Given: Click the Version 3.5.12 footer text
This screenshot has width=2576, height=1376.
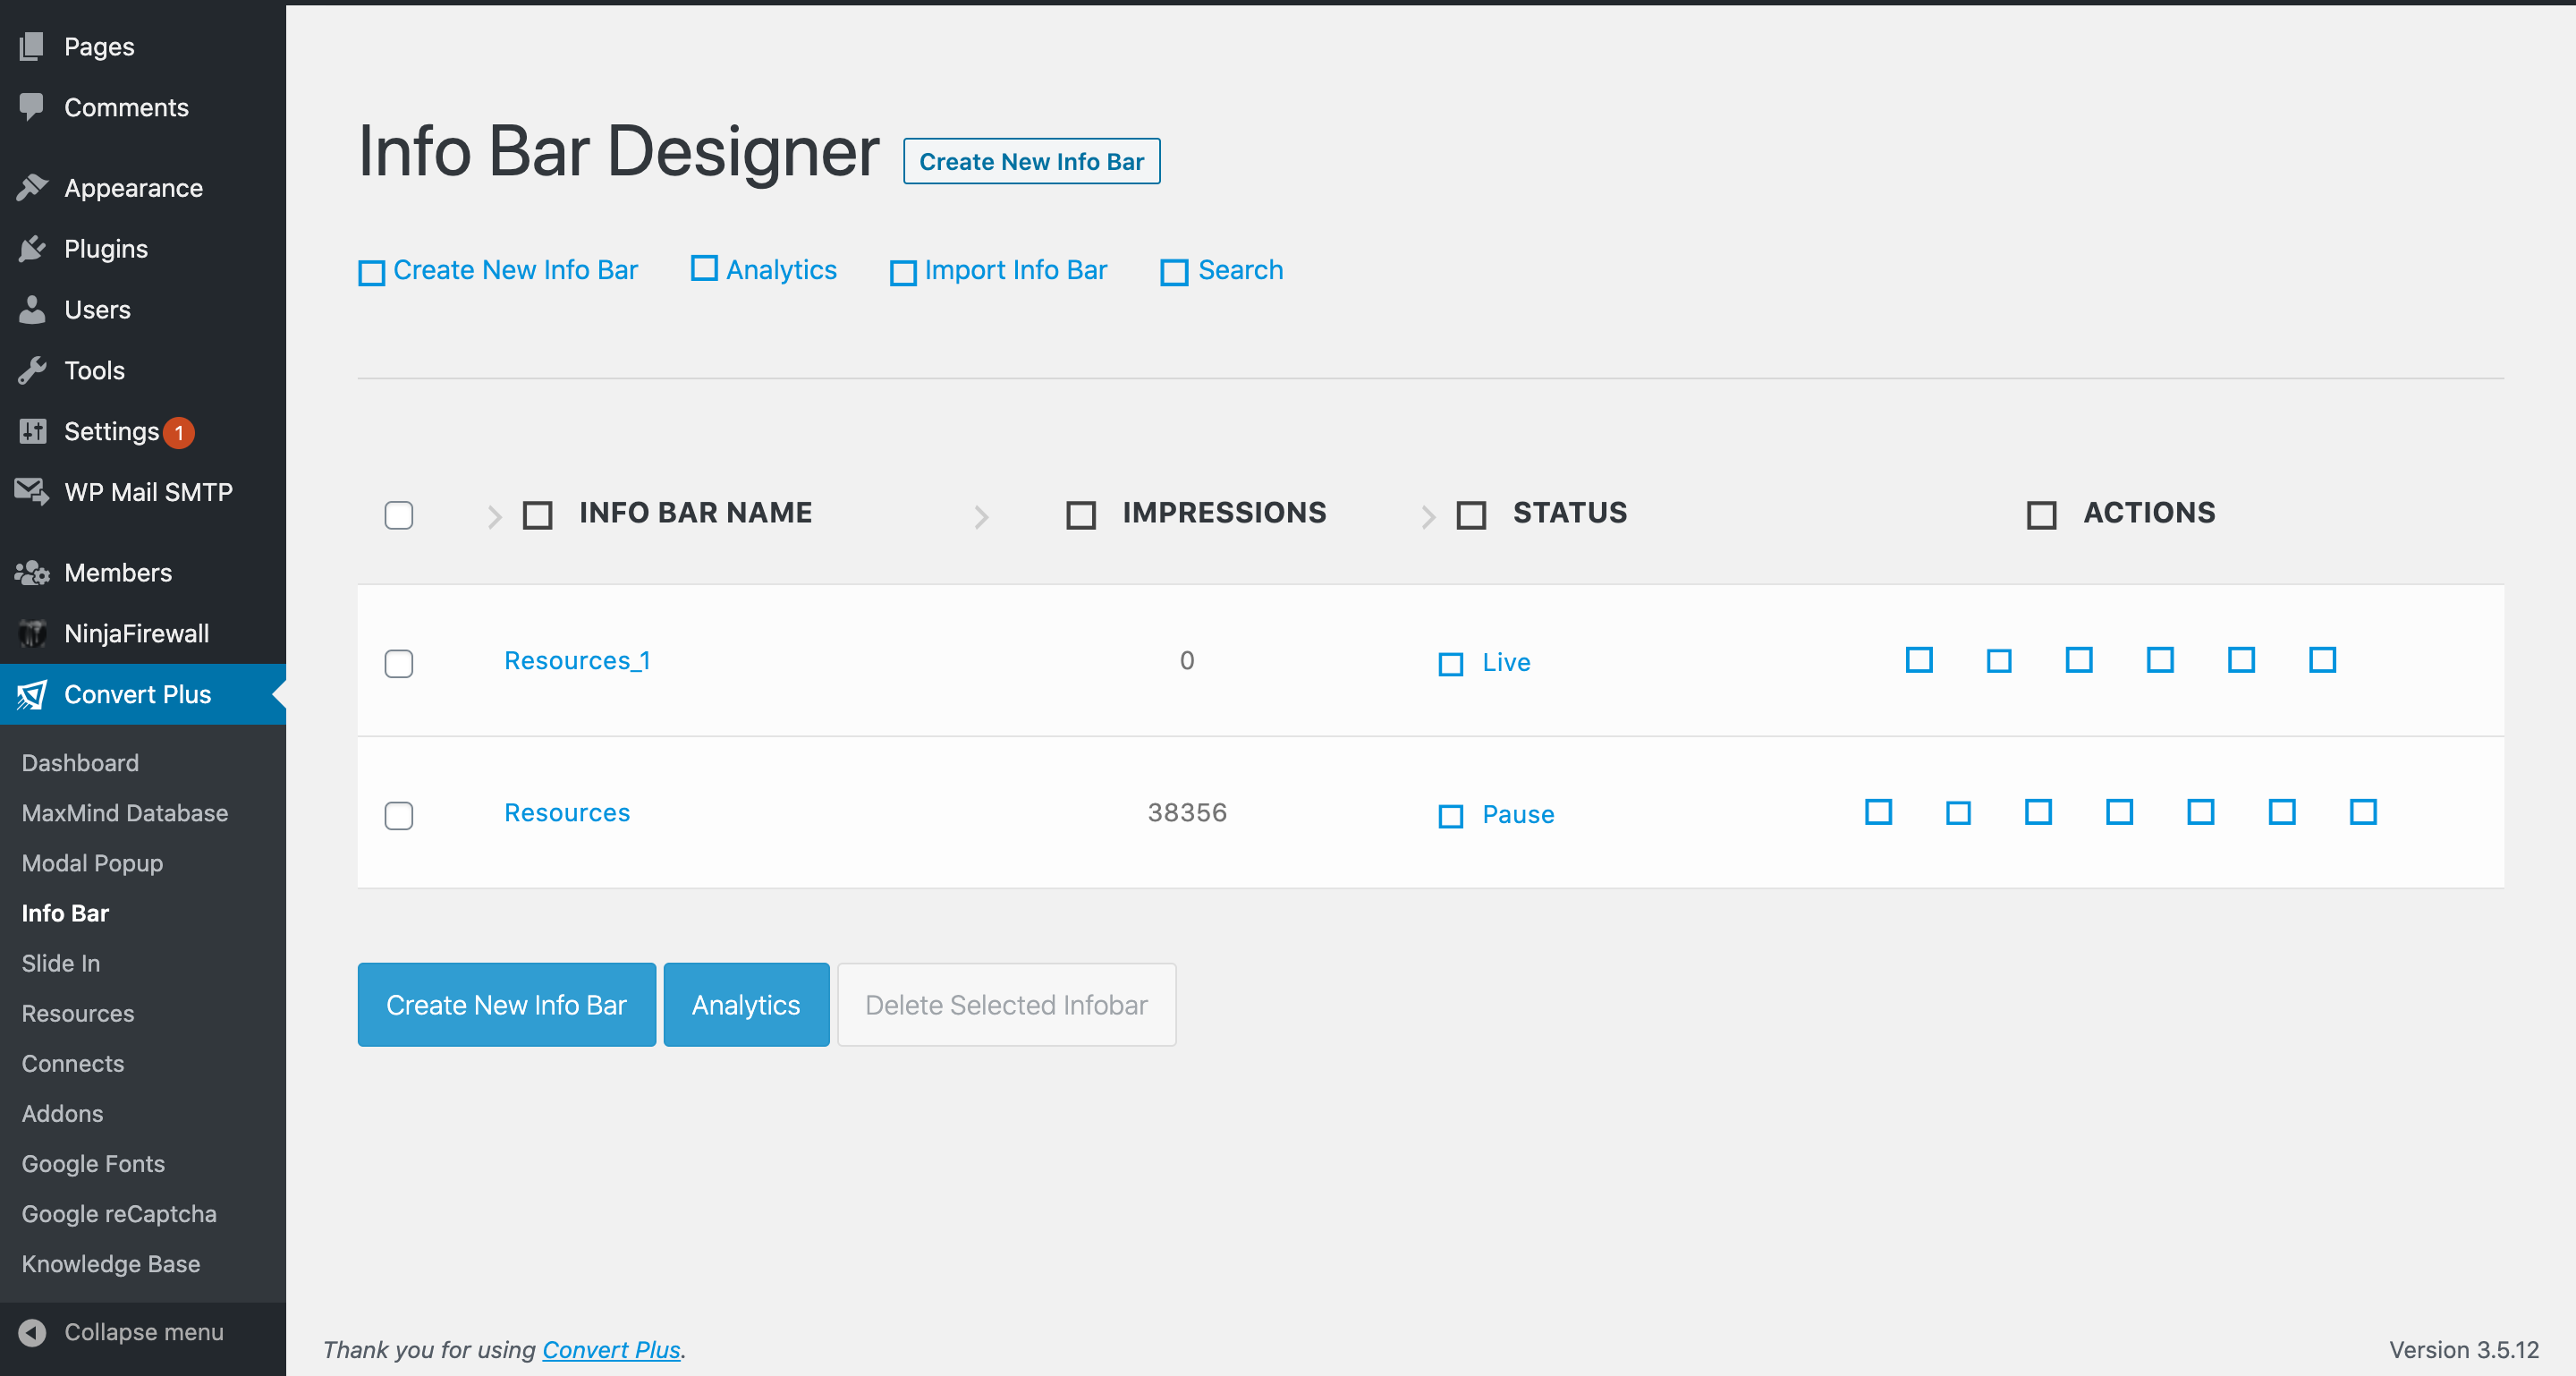Looking at the screenshot, I should point(2463,1350).
